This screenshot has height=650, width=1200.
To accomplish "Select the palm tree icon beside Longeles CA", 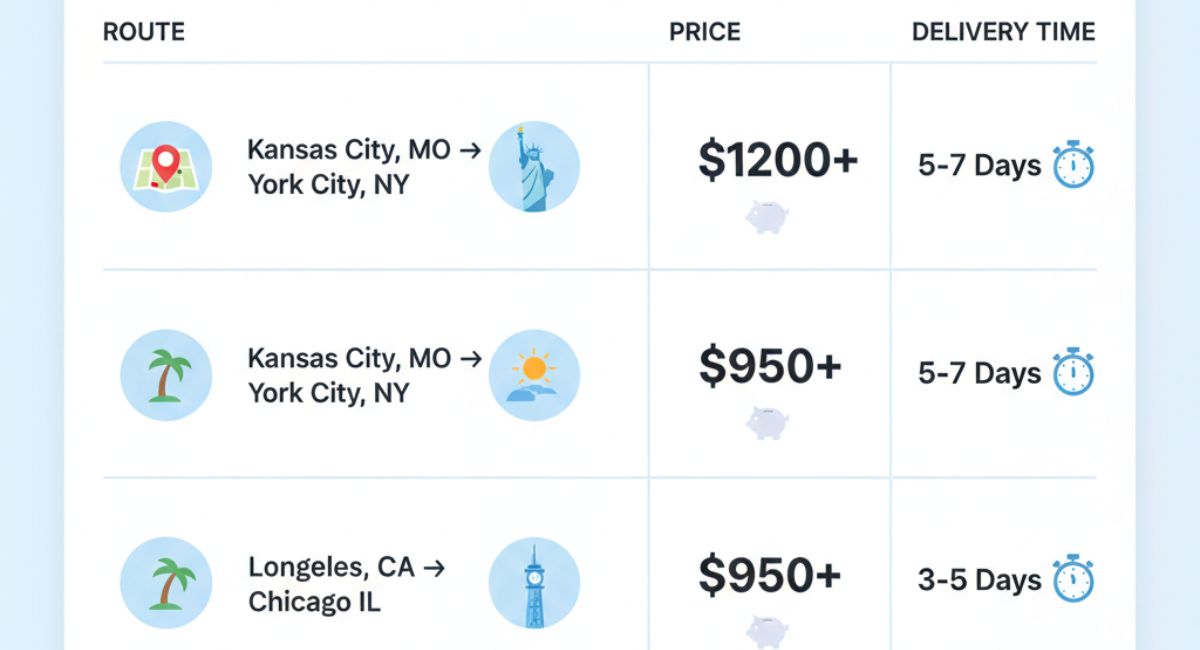I will click(x=166, y=582).
